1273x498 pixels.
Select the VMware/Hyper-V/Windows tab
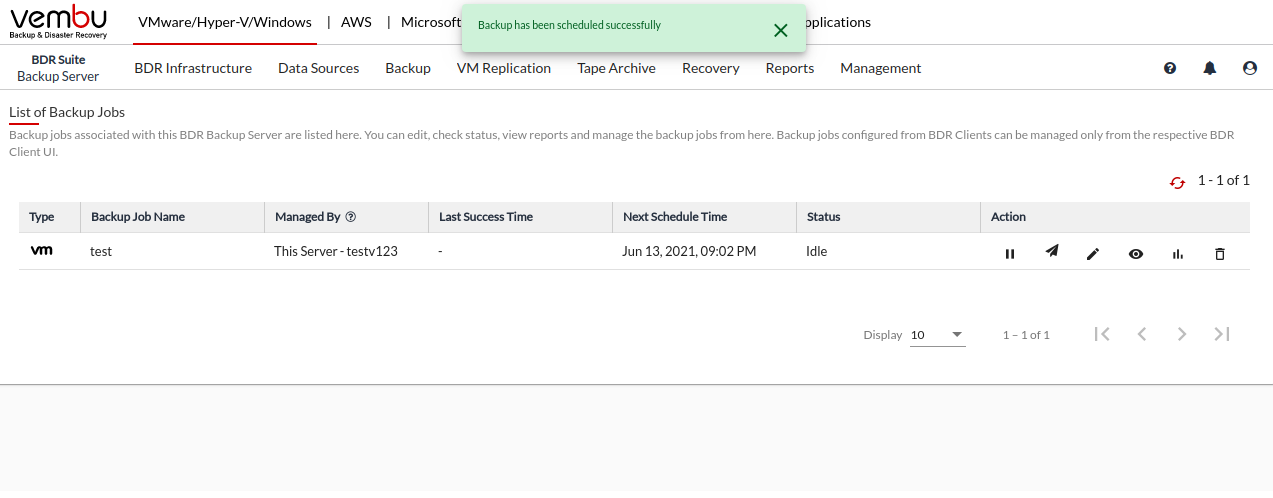click(225, 22)
